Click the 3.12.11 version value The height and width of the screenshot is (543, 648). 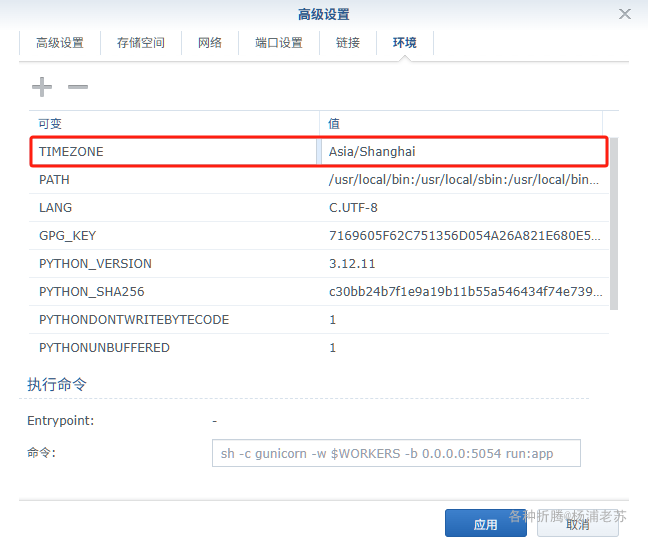coord(352,264)
